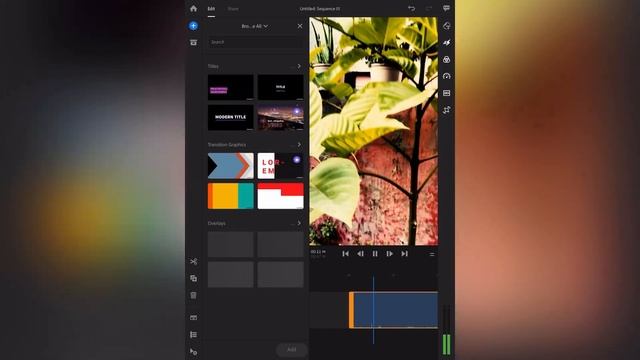Viewport: 640px width, 360px height.
Task: Go to the Home screen
Action: [193, 8]
